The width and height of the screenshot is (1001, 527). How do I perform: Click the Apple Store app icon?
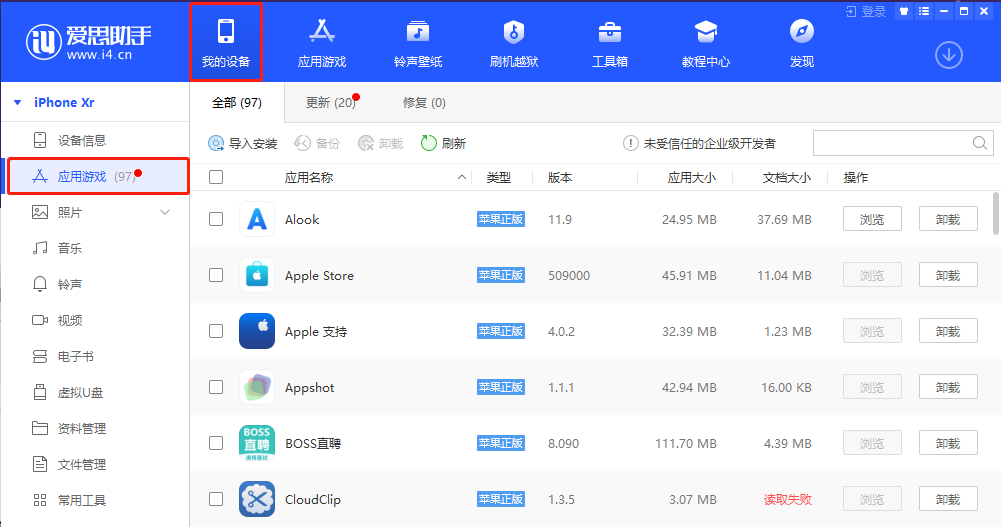pos(257,275)
